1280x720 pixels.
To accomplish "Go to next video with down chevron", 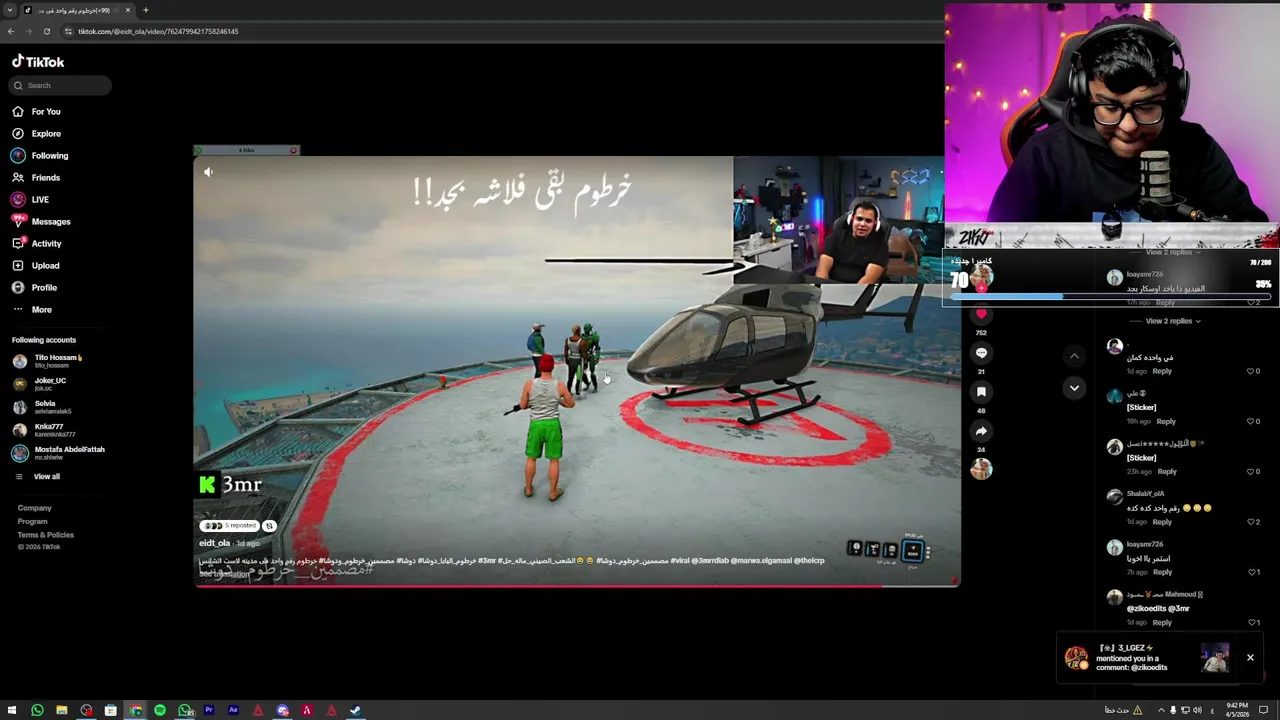I will 1074,388.
